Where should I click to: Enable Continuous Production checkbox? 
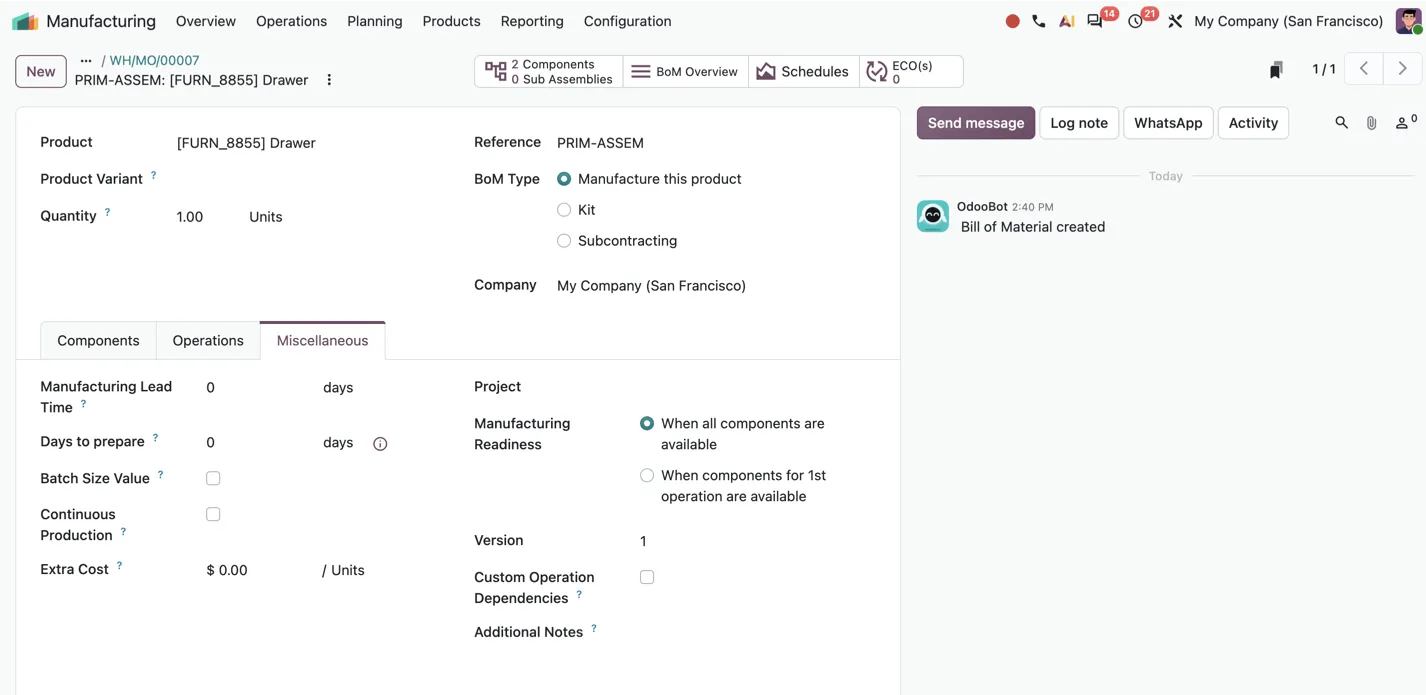[213, 515]
